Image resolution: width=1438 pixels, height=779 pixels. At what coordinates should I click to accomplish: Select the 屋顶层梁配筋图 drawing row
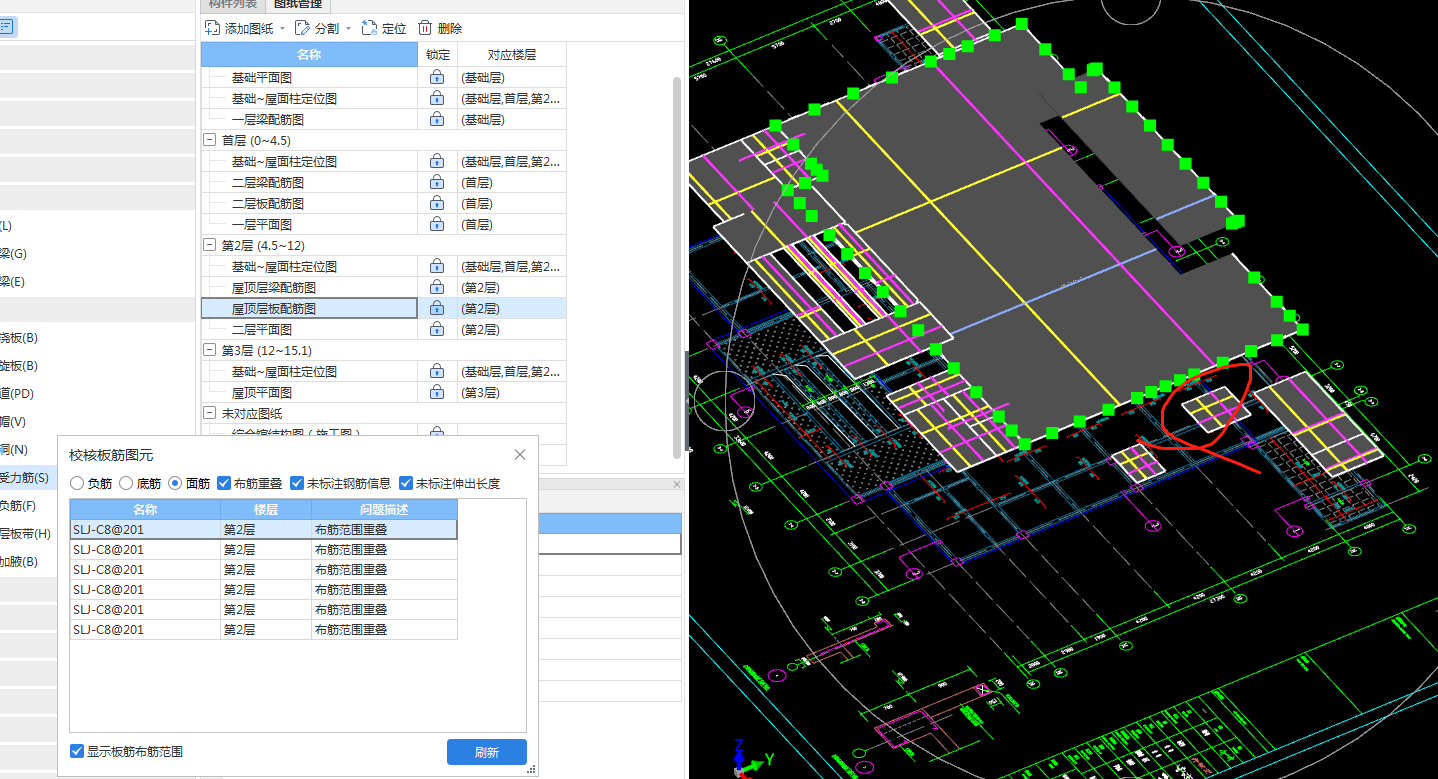(309, 287)
